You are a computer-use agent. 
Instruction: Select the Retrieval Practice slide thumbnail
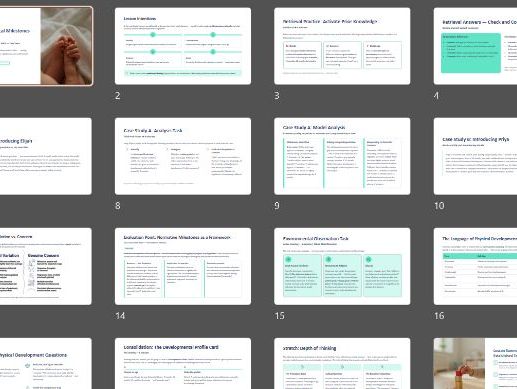(342, 46)
